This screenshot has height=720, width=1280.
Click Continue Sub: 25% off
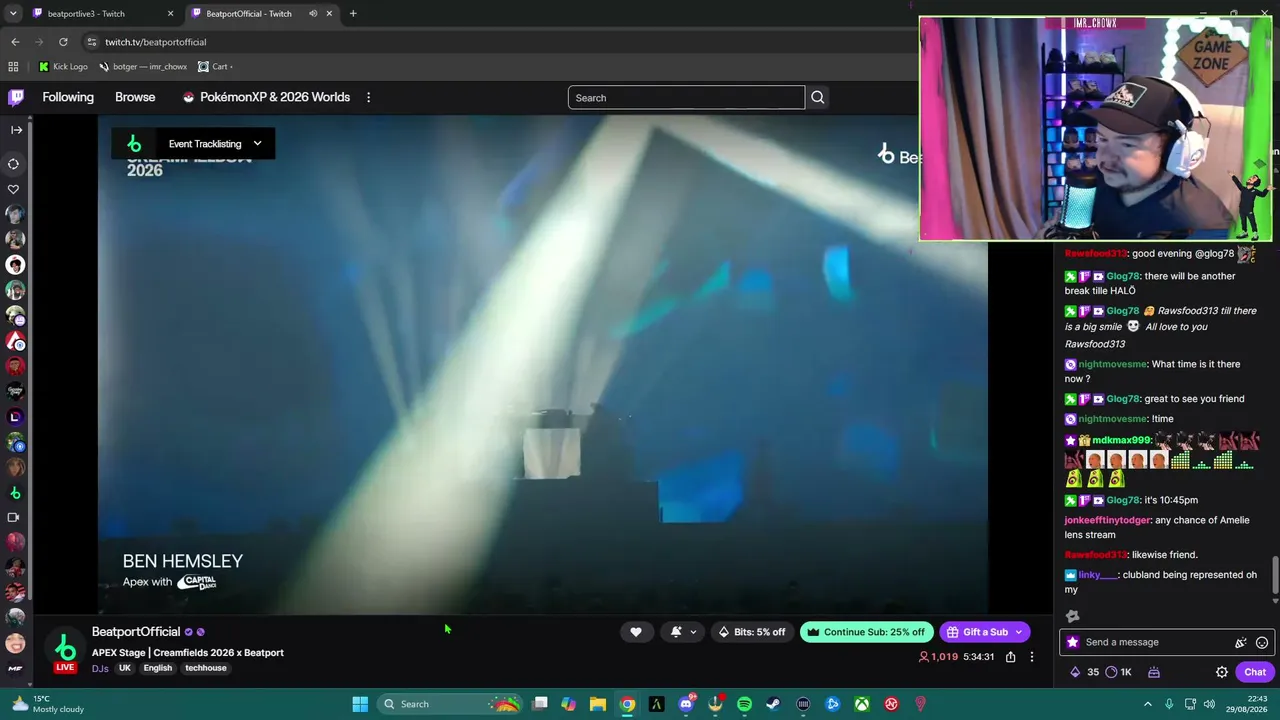(867, 632)
